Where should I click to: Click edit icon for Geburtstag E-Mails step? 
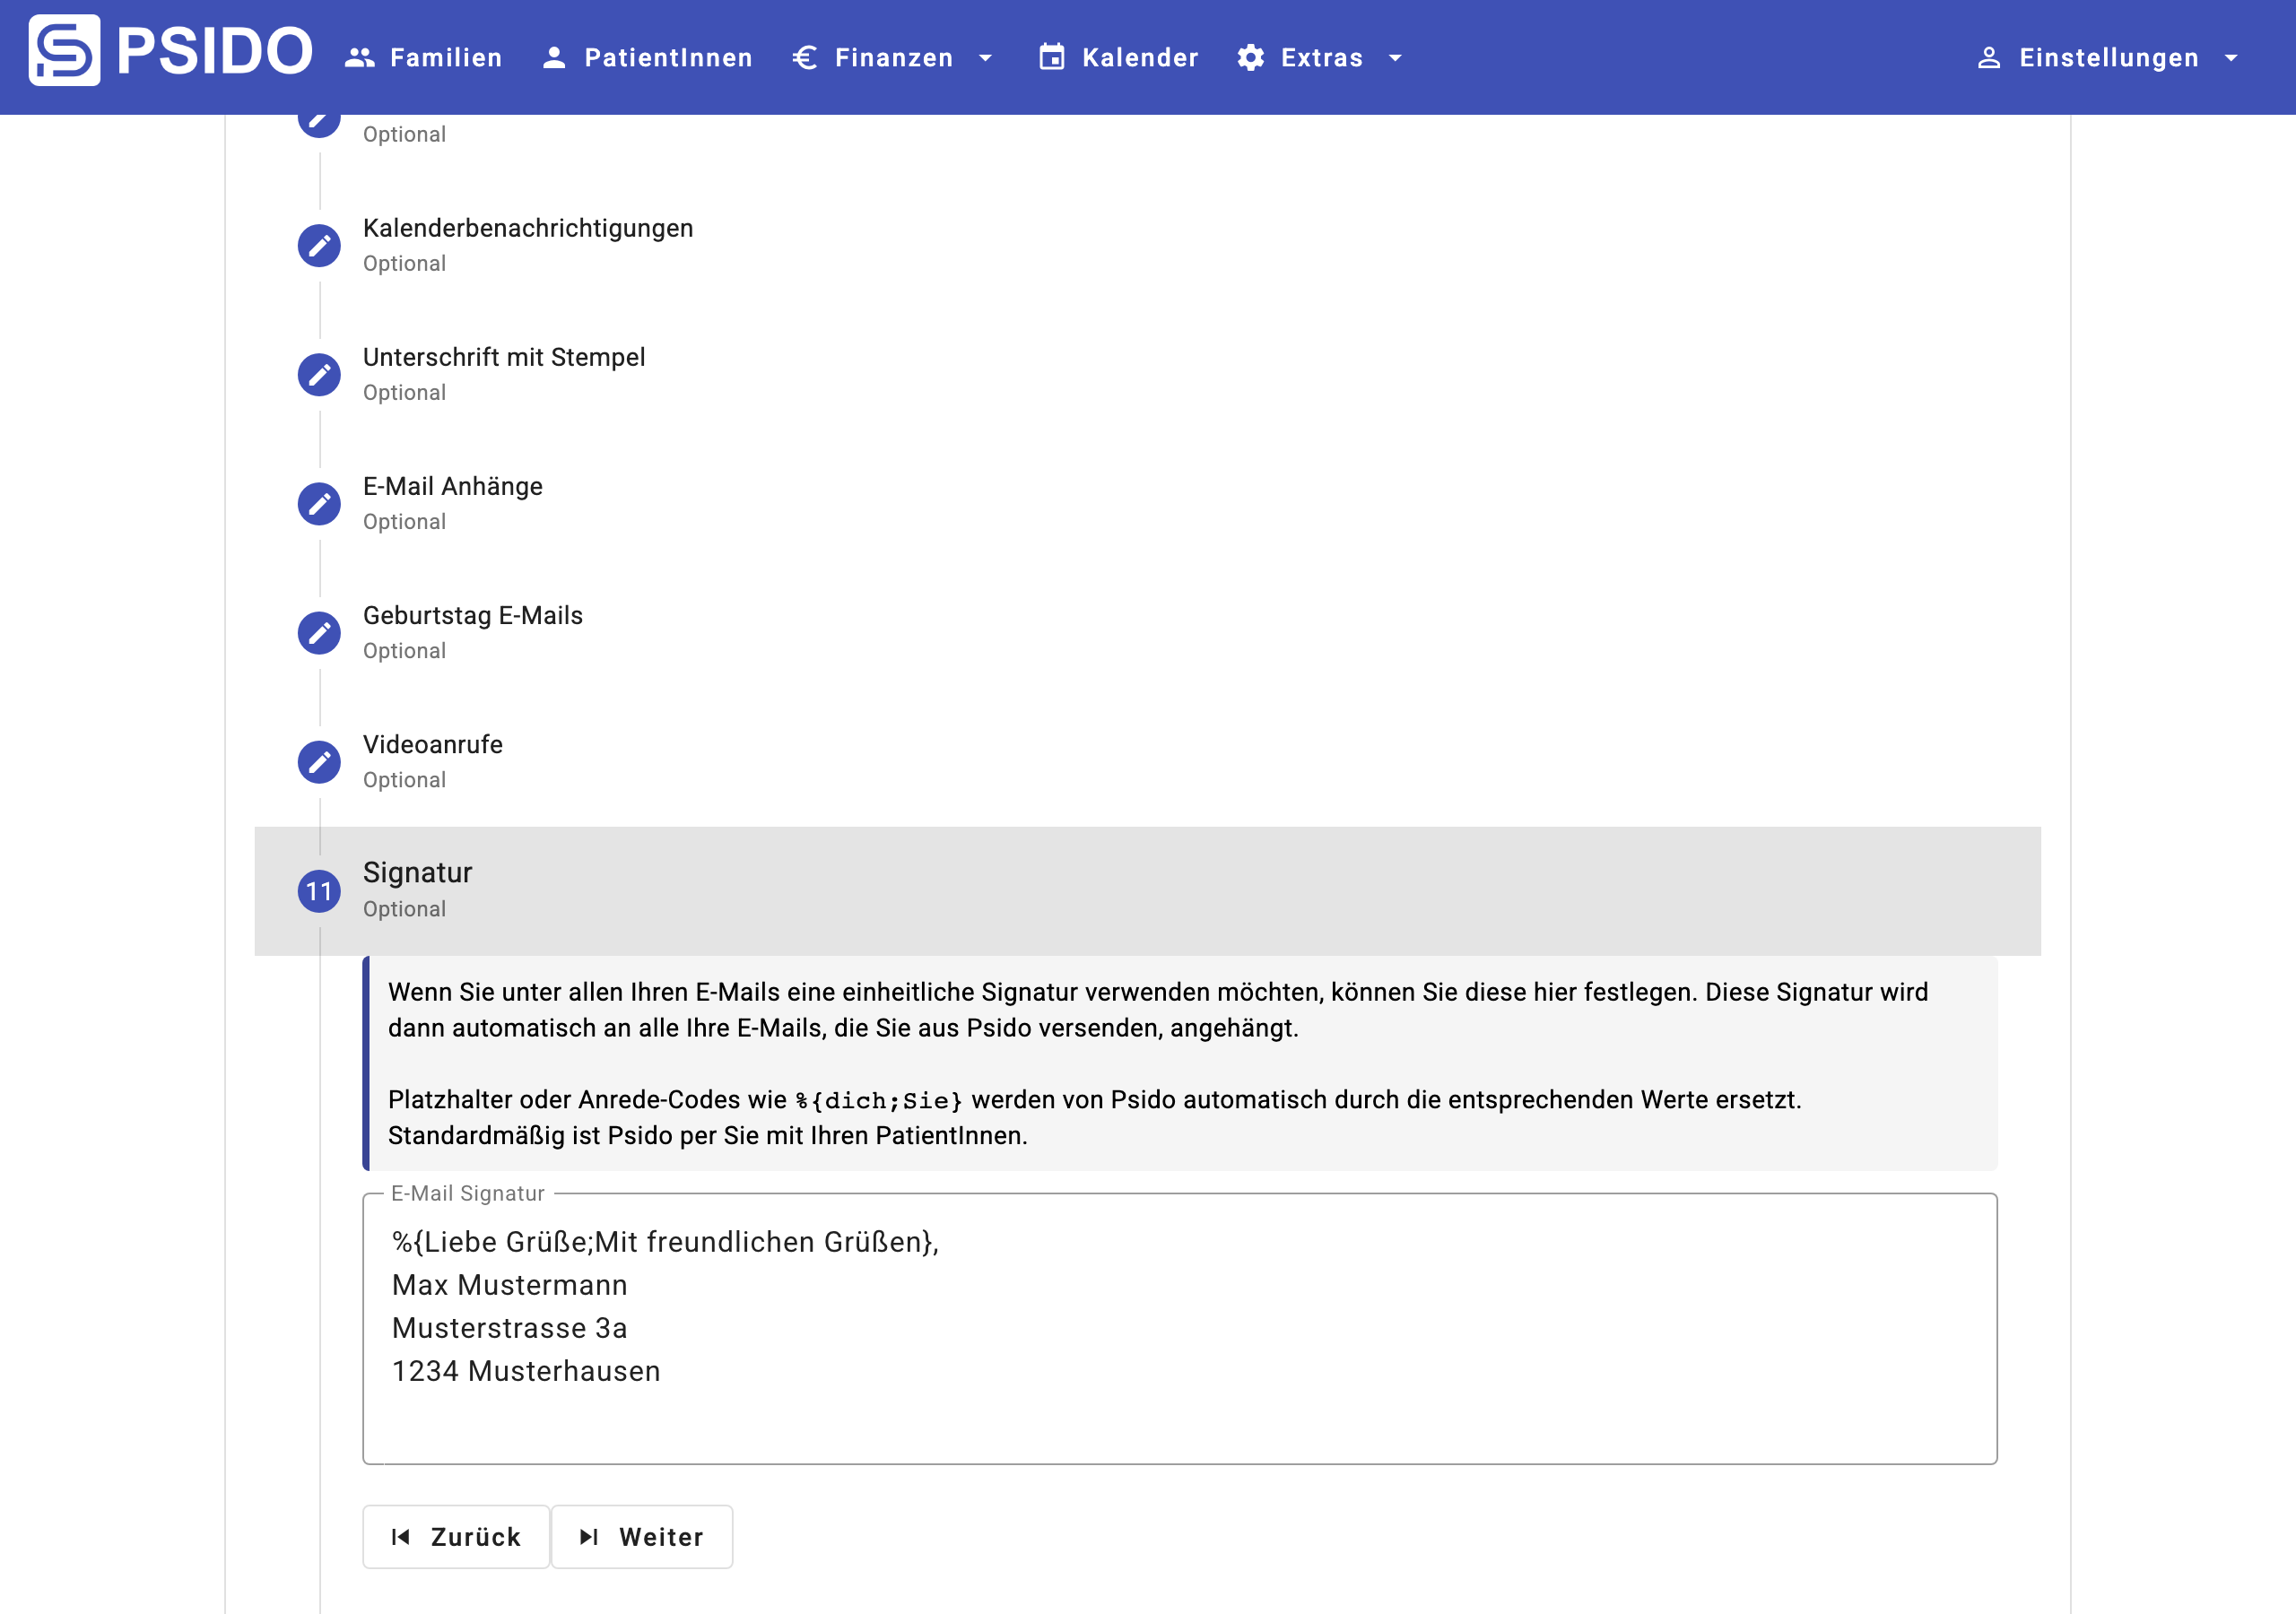(x=319, y=632)
